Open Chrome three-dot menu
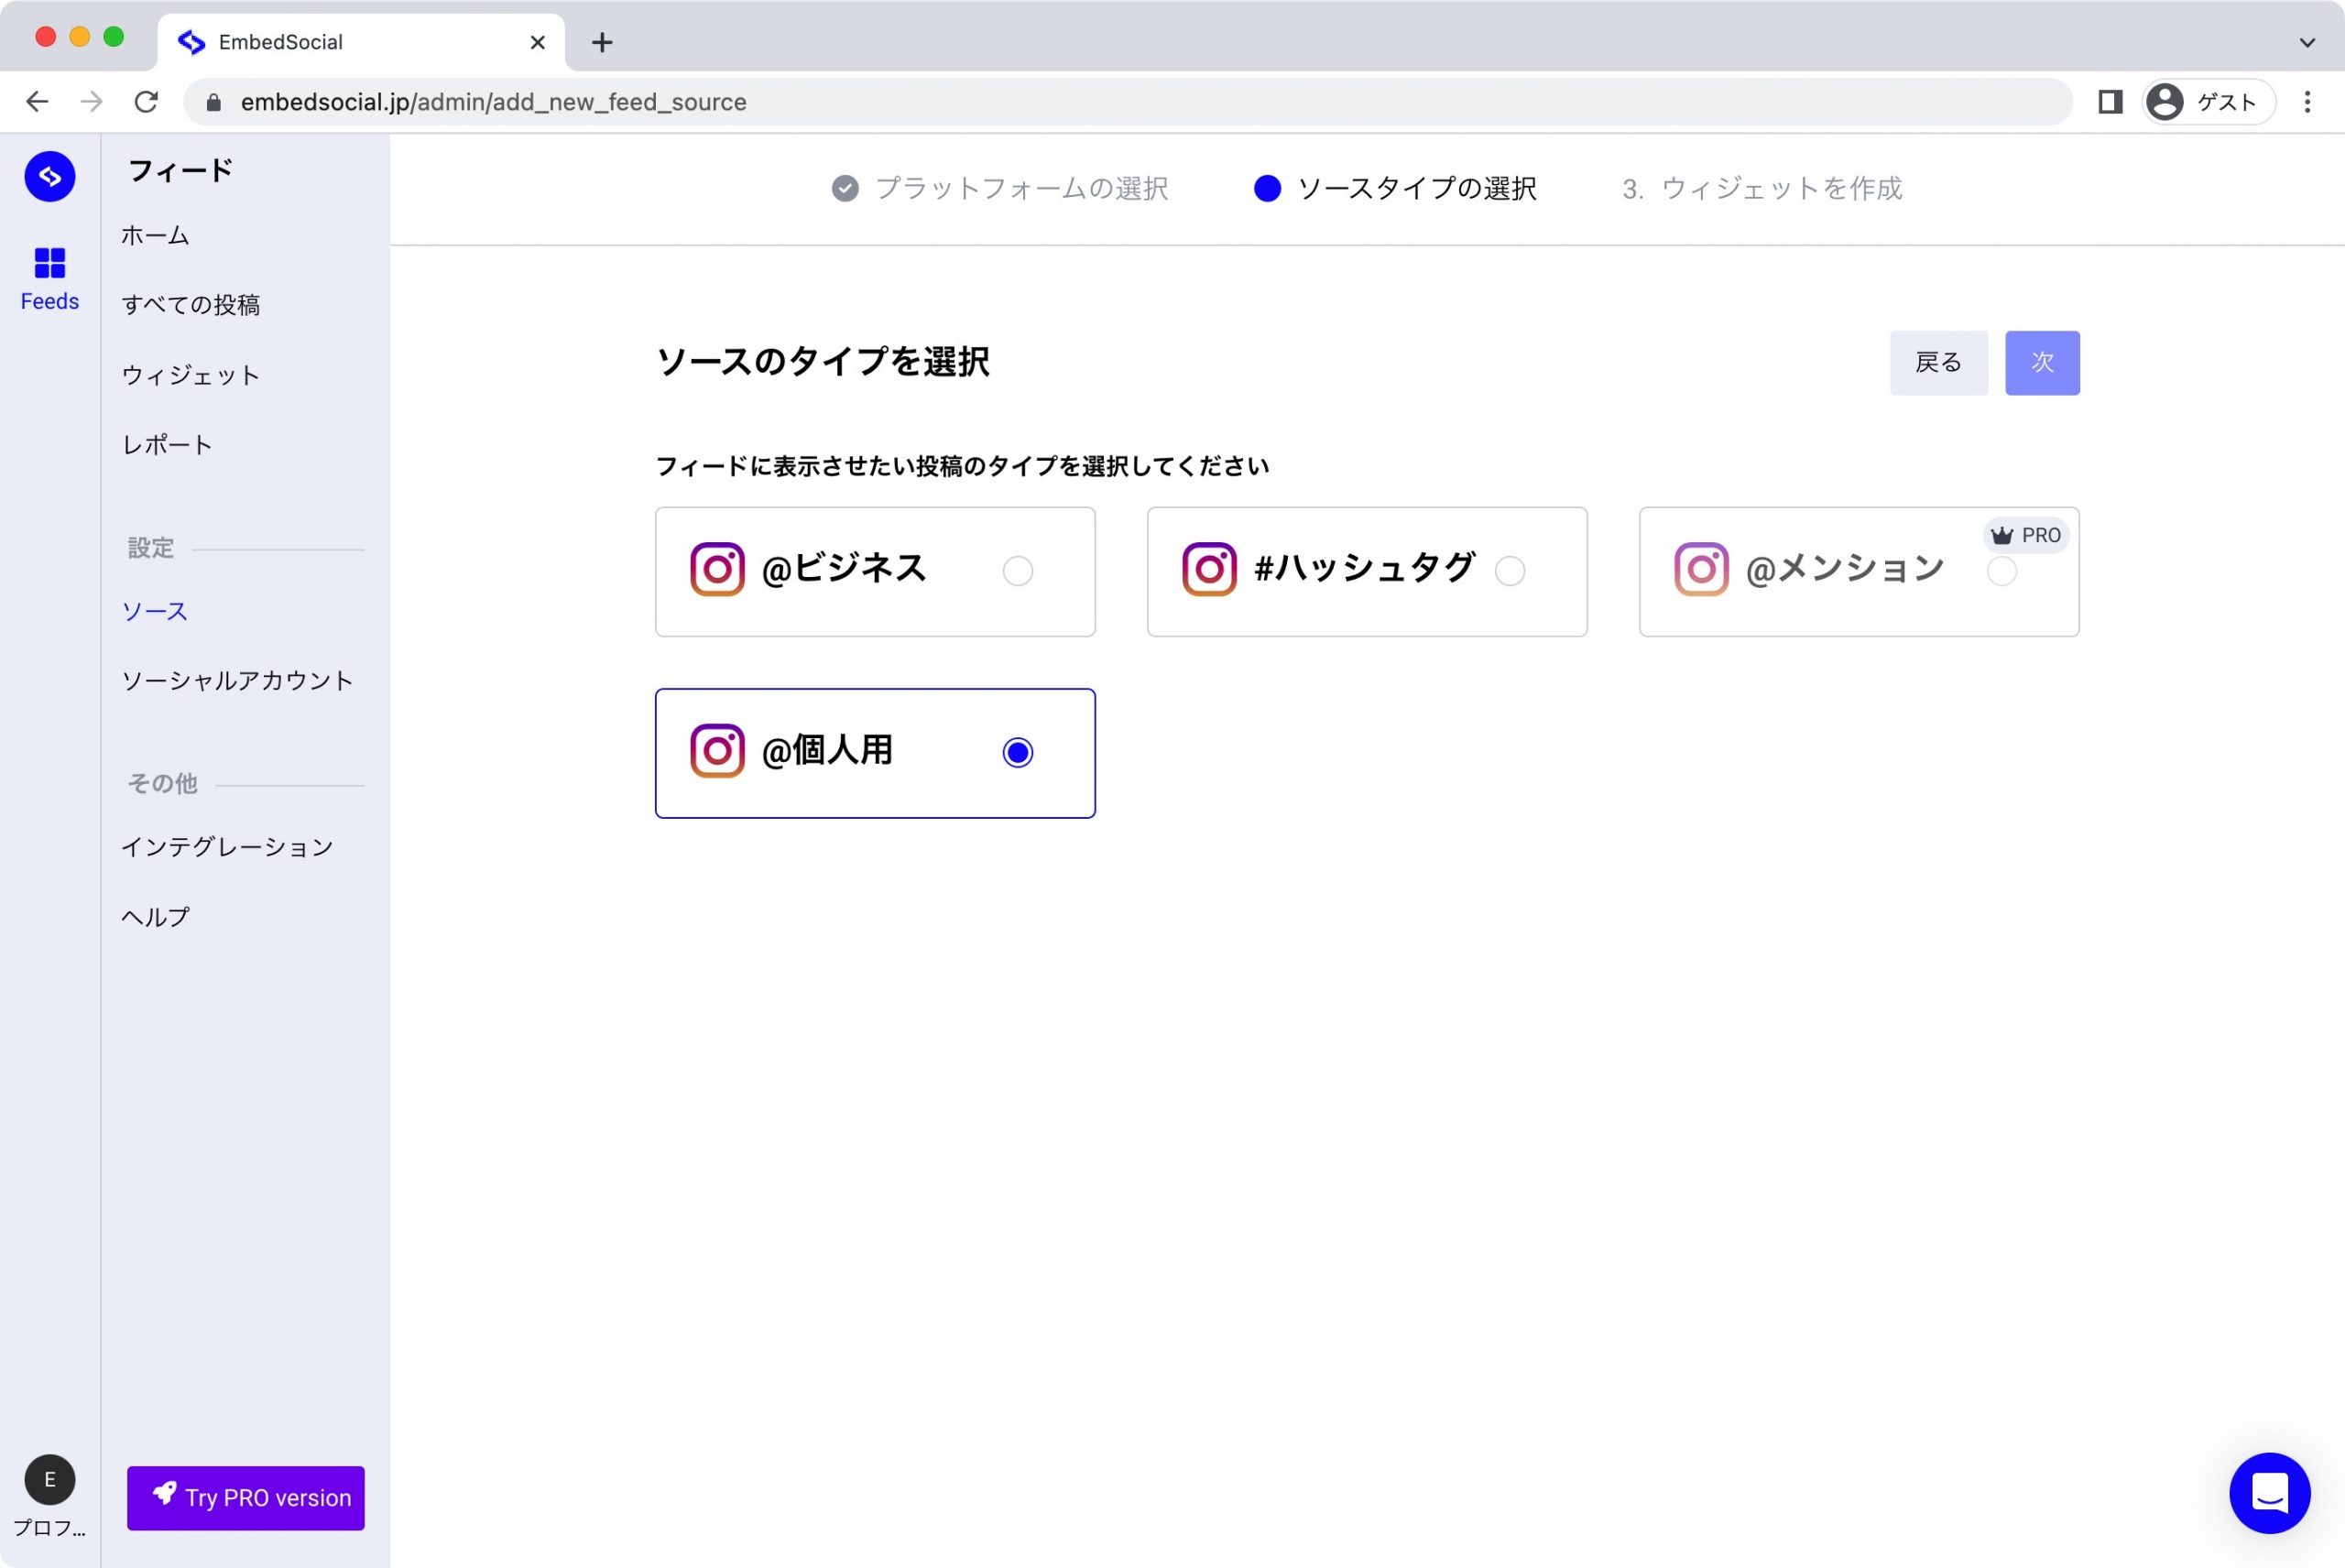The height and width of the screenshot is (1568, 2345). click(x=2307, y=102)
